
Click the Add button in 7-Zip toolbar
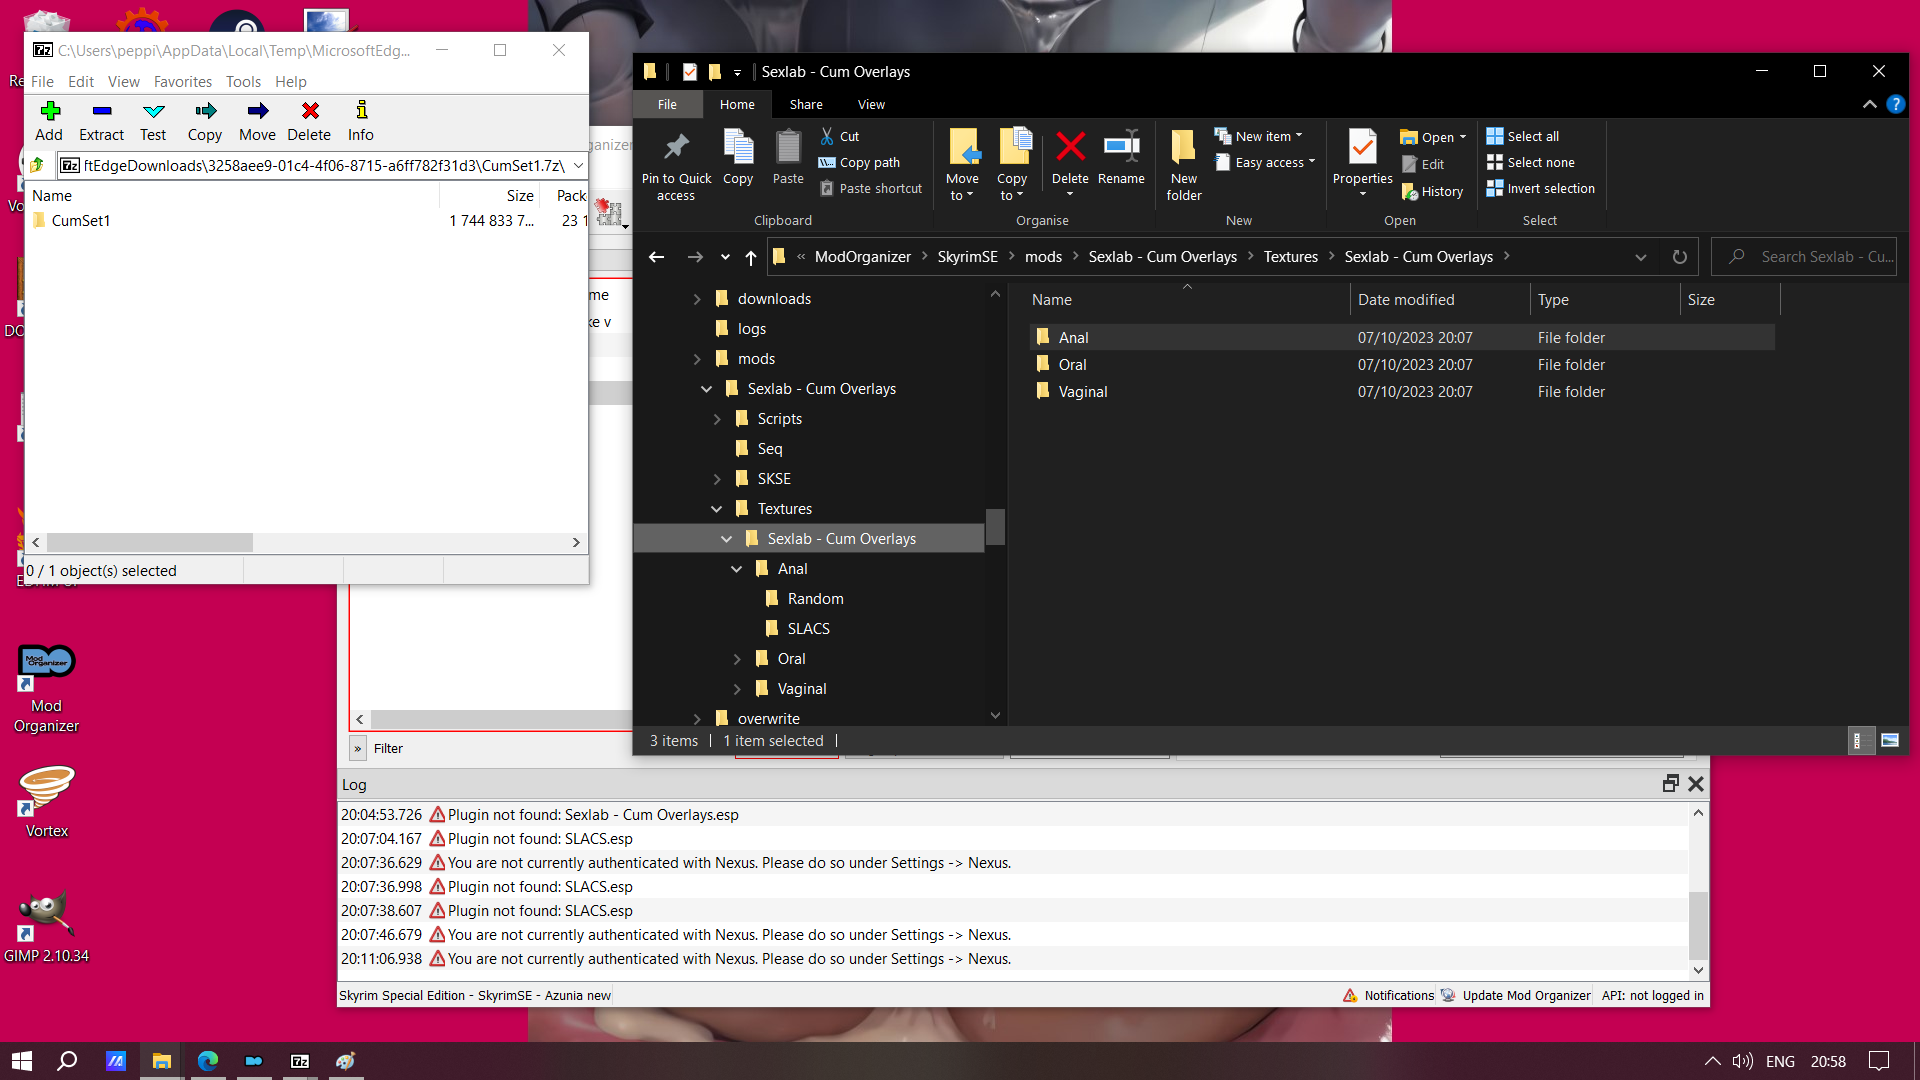(49, 121)
